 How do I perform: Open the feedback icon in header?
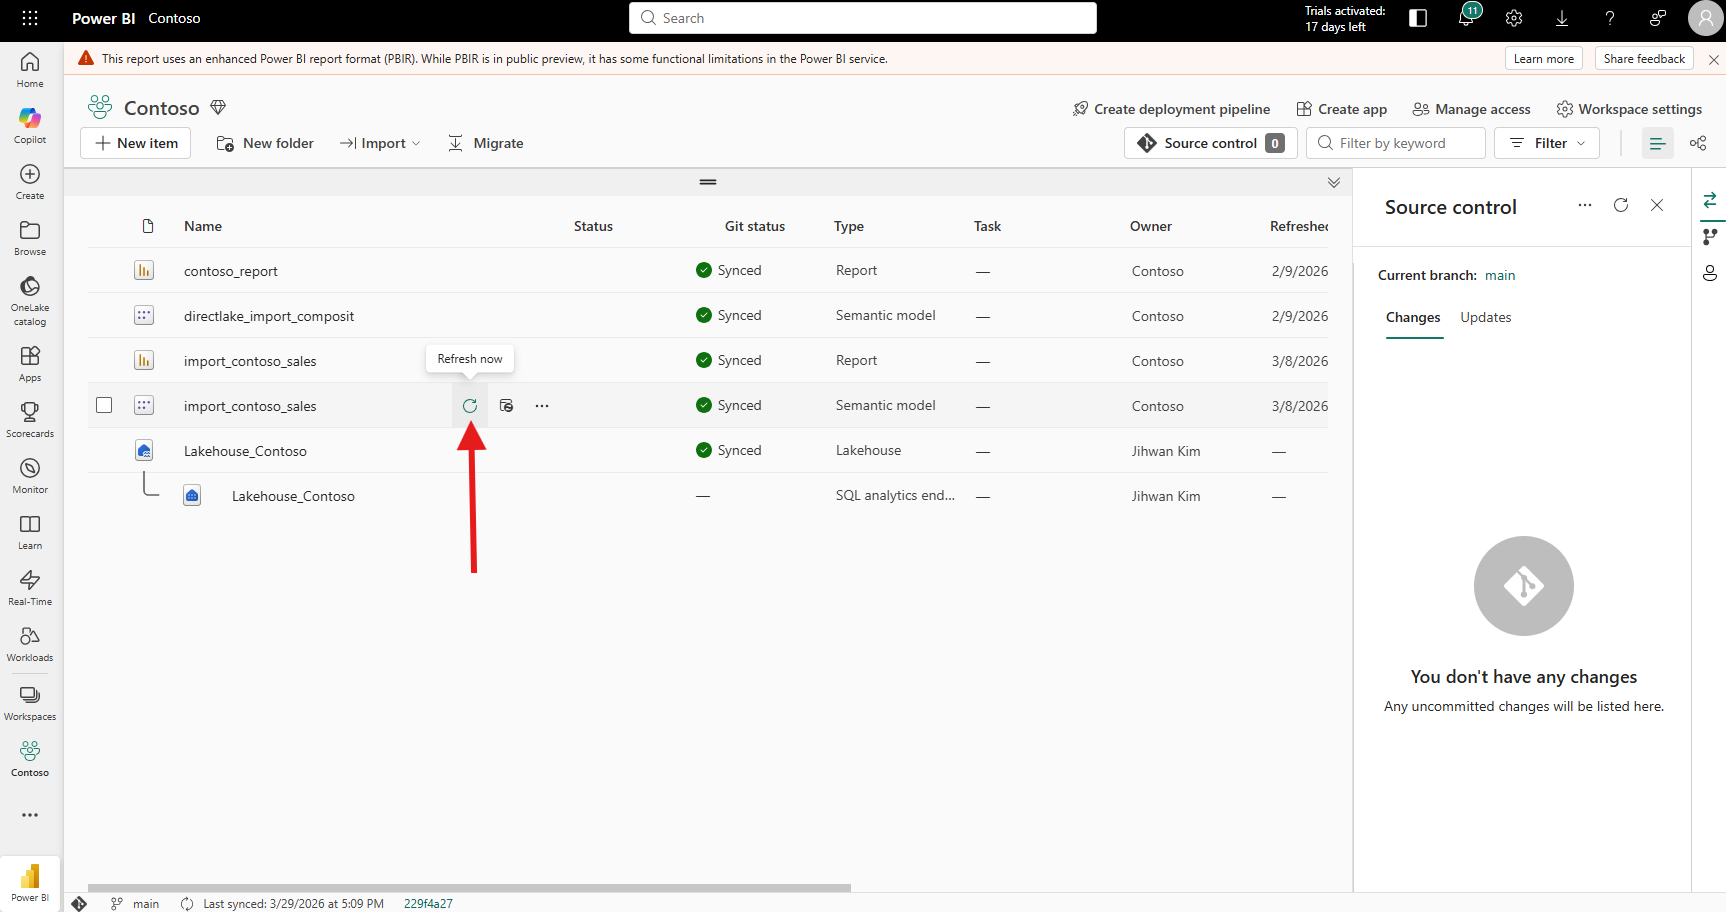pyautogui.click(x=1658, y=18)
